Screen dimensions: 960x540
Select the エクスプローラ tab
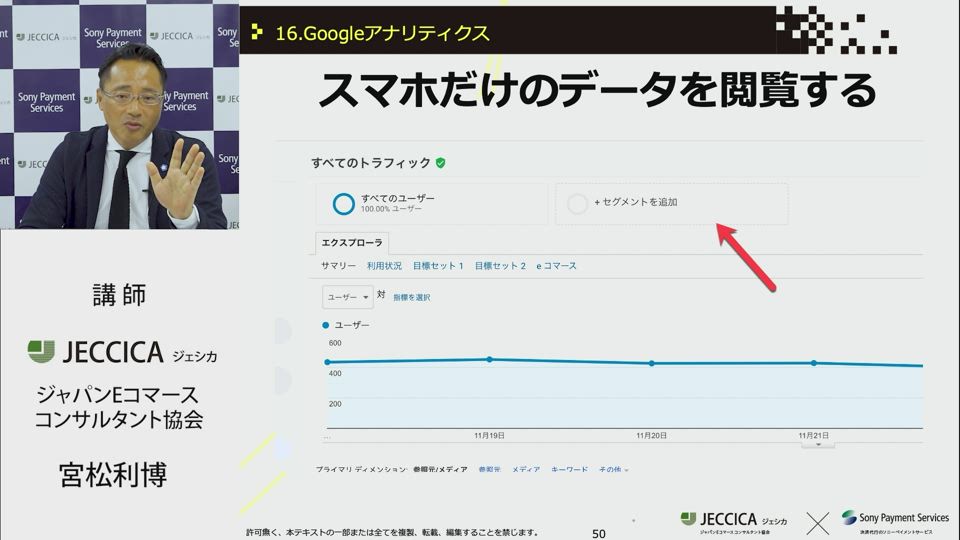351,242
